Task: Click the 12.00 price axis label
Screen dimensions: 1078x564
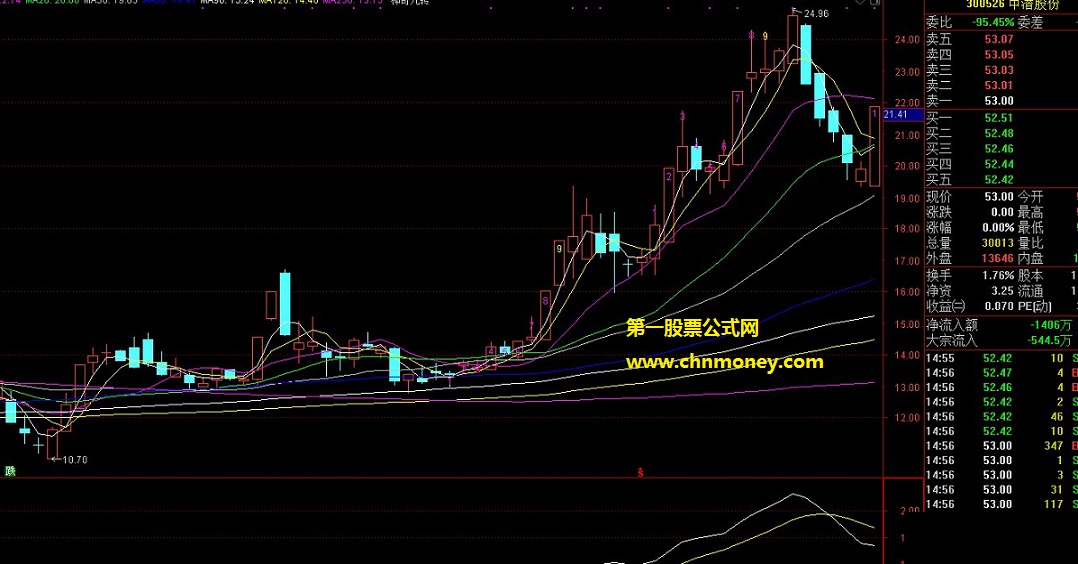Action: click(907, 417)
